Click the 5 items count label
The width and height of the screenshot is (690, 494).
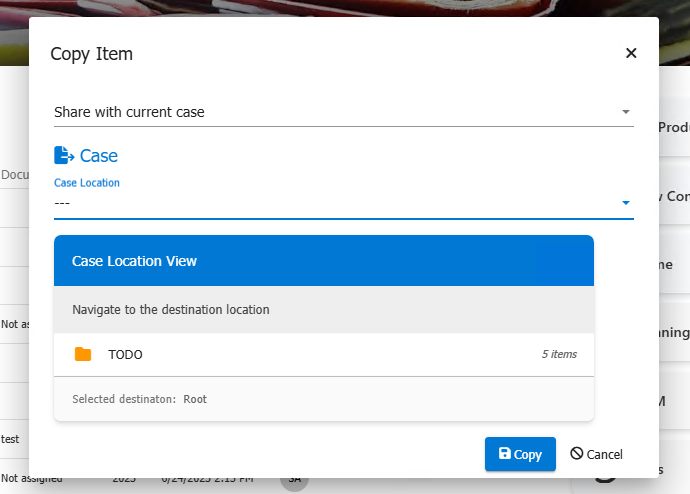[559, 354]
